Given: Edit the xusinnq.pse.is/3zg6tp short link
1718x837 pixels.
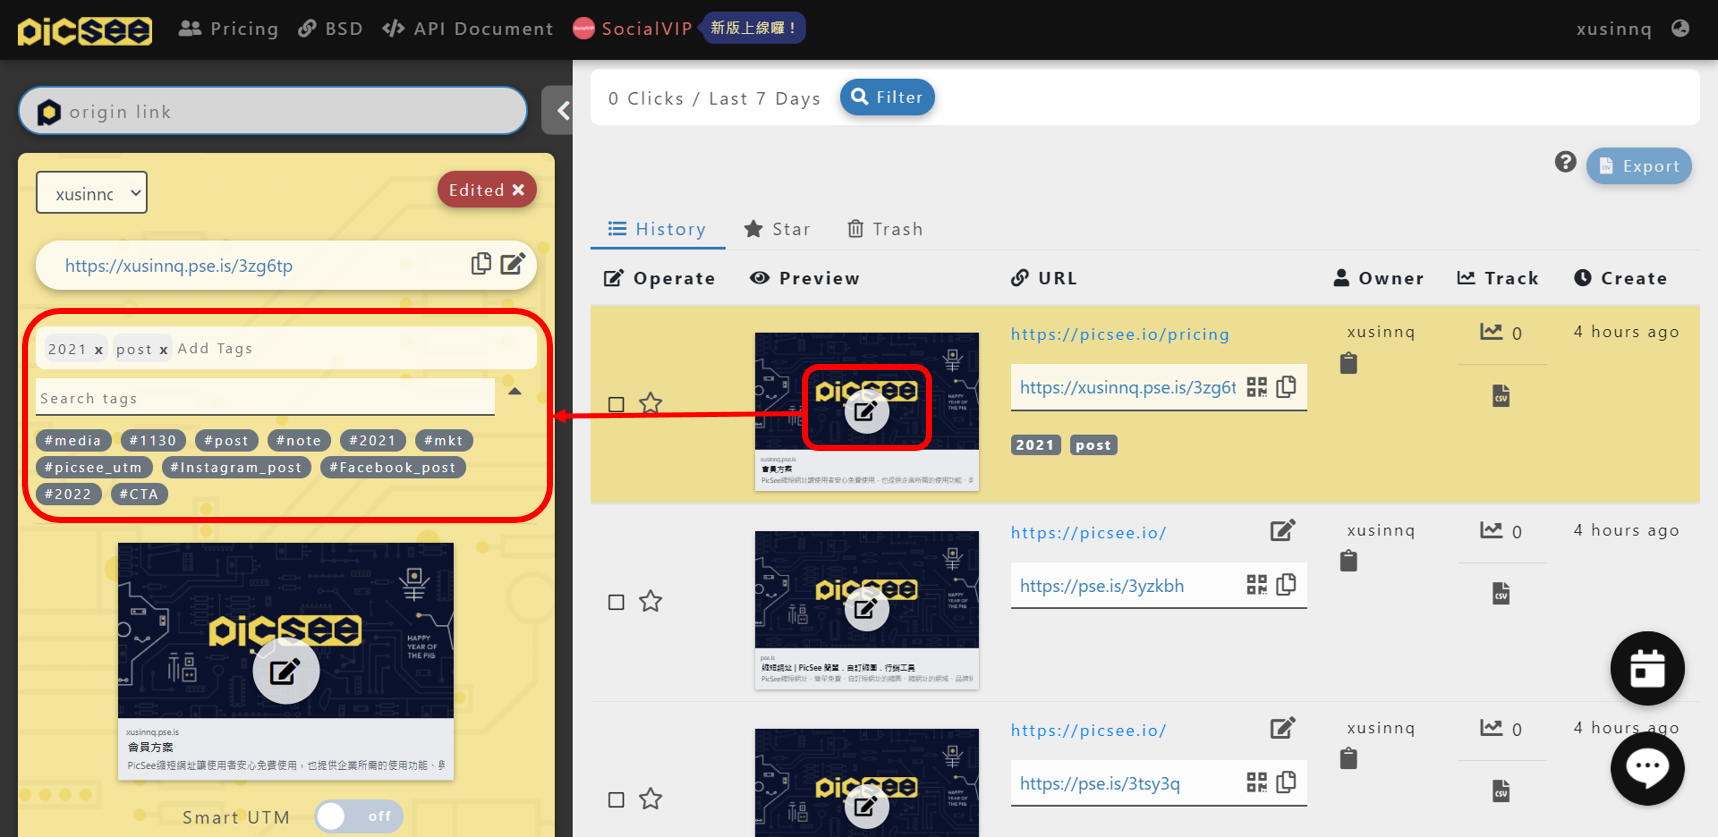Looking at the screenshot, I should [x=513, y=263].
